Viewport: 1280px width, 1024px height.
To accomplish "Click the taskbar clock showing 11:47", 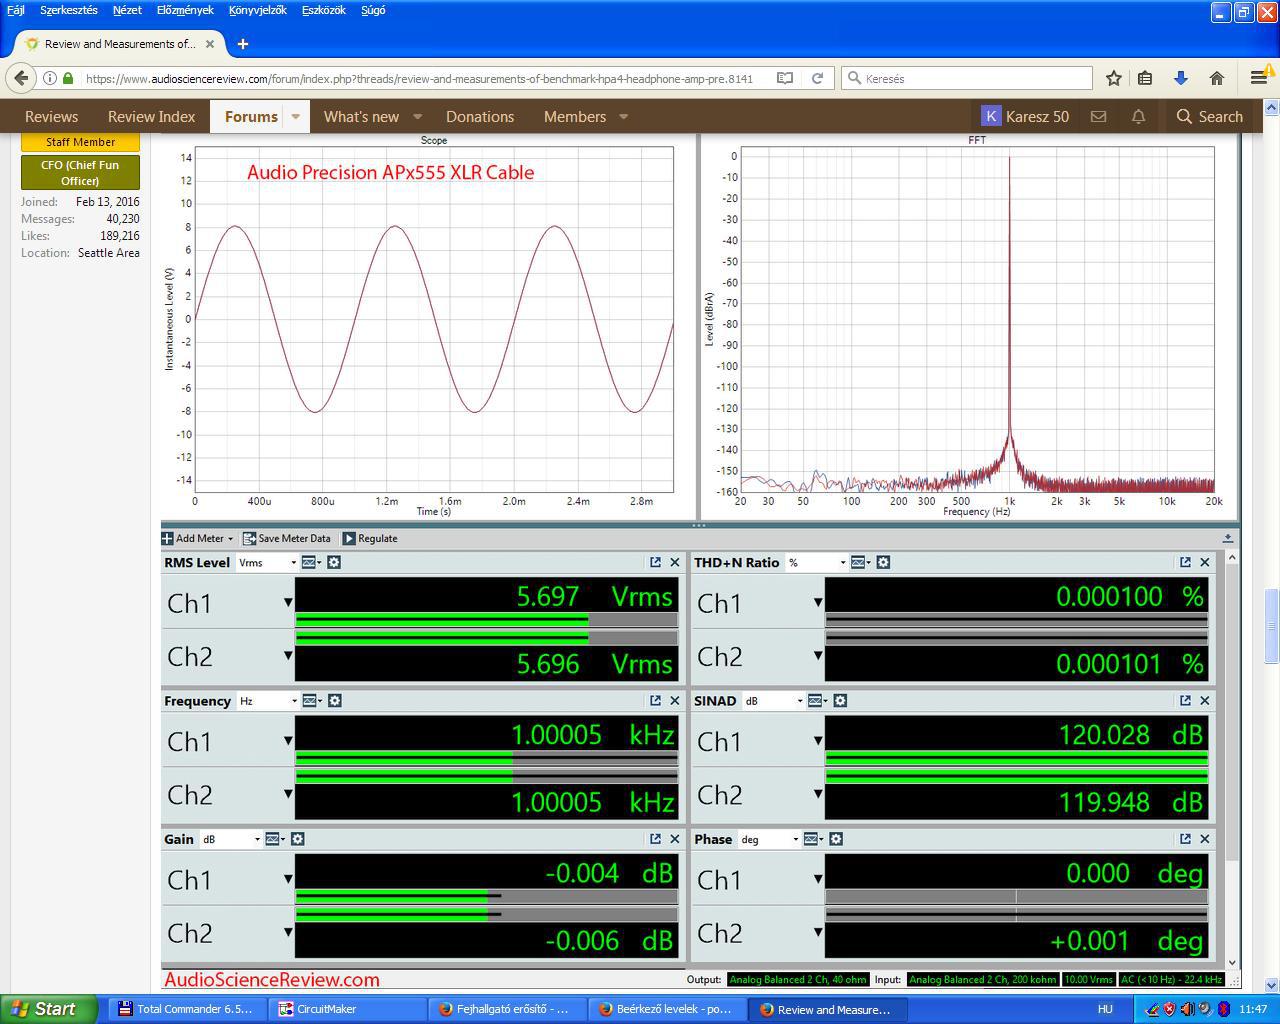I will 1253,1009.
